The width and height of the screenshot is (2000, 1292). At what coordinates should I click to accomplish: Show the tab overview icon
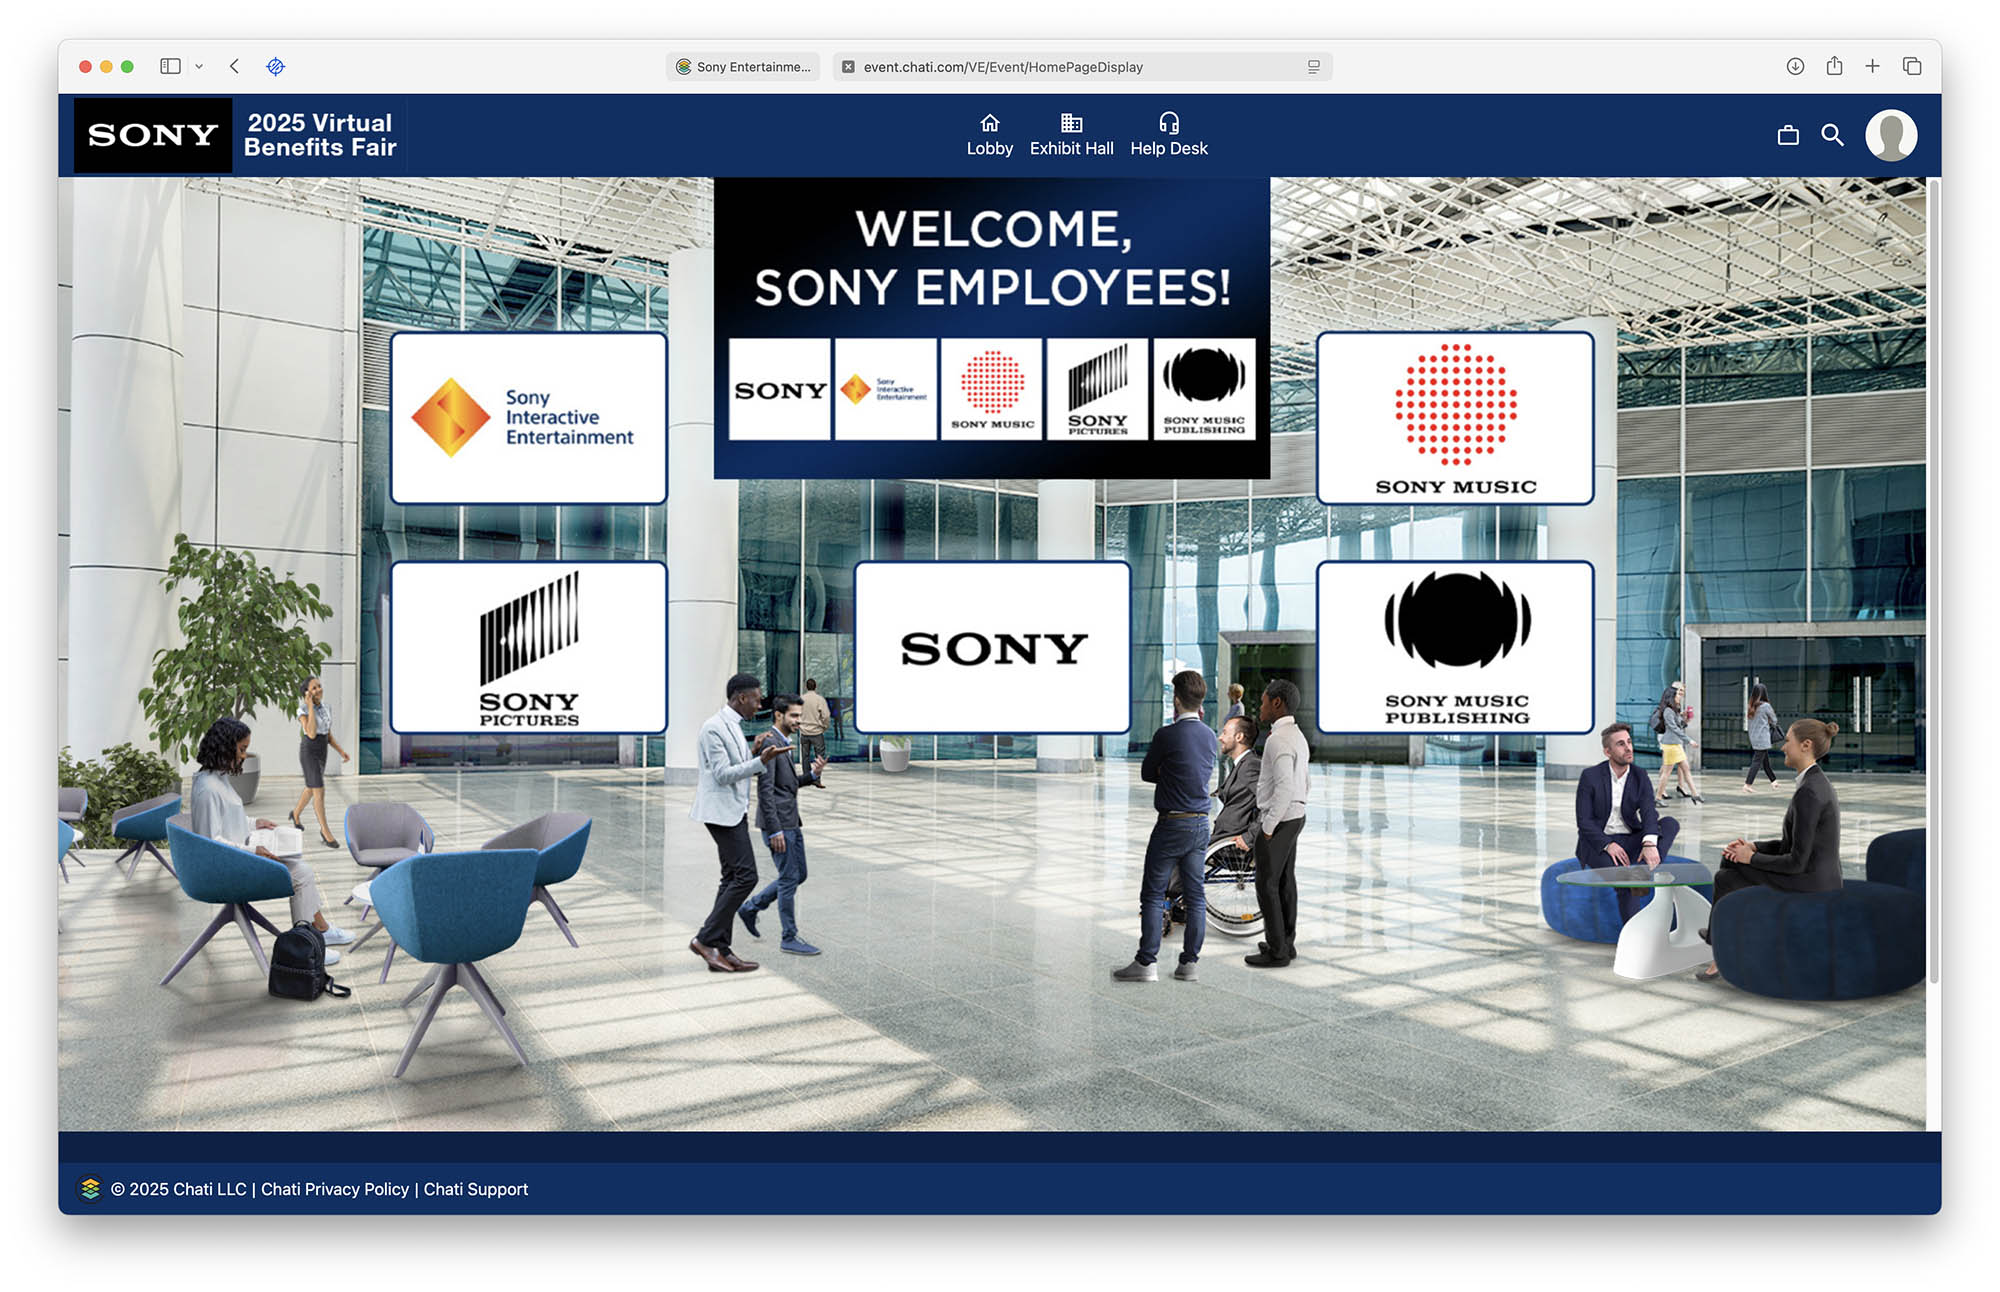point(1912,66)
